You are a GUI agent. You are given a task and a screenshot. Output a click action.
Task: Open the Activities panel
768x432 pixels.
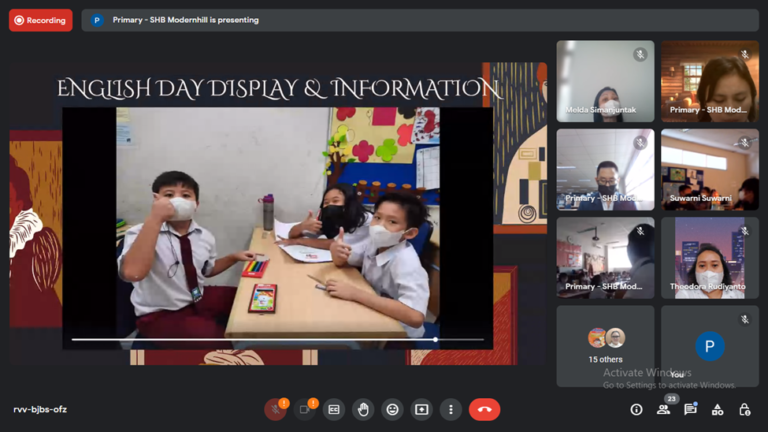point(717,410)
